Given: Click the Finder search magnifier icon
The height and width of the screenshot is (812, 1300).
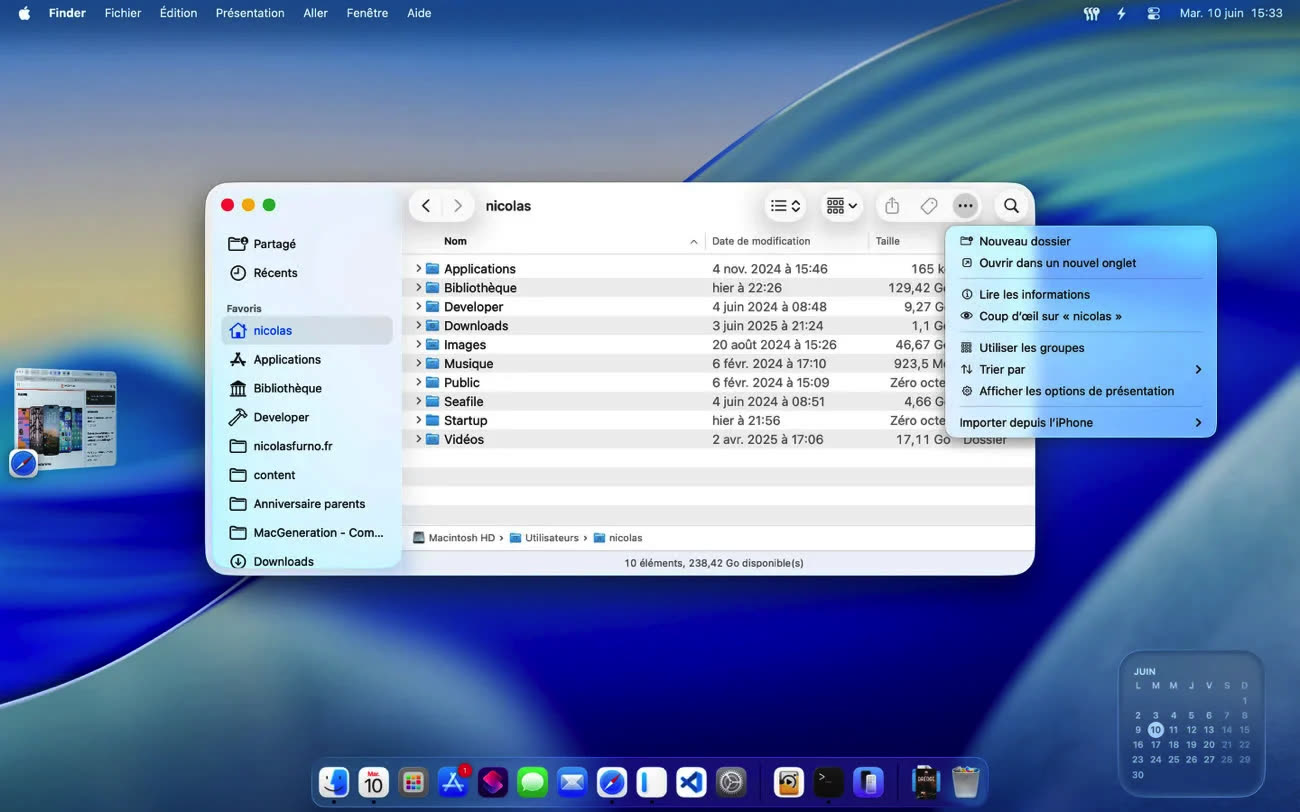Looking at the screenshot, I should point(1011,206).
